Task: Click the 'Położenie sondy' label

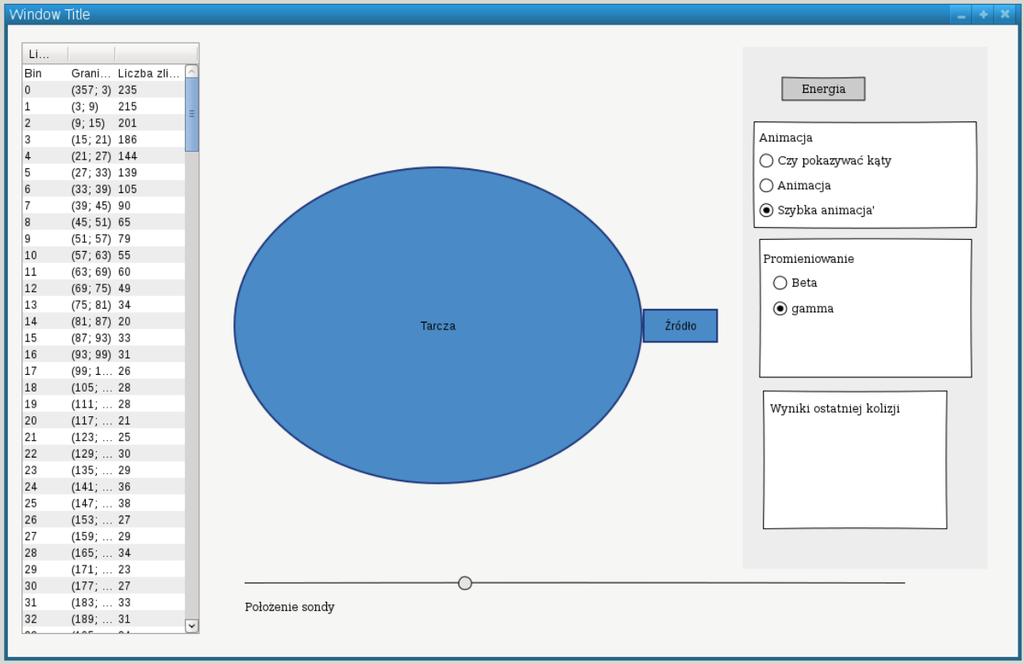Action: point(289,607)
